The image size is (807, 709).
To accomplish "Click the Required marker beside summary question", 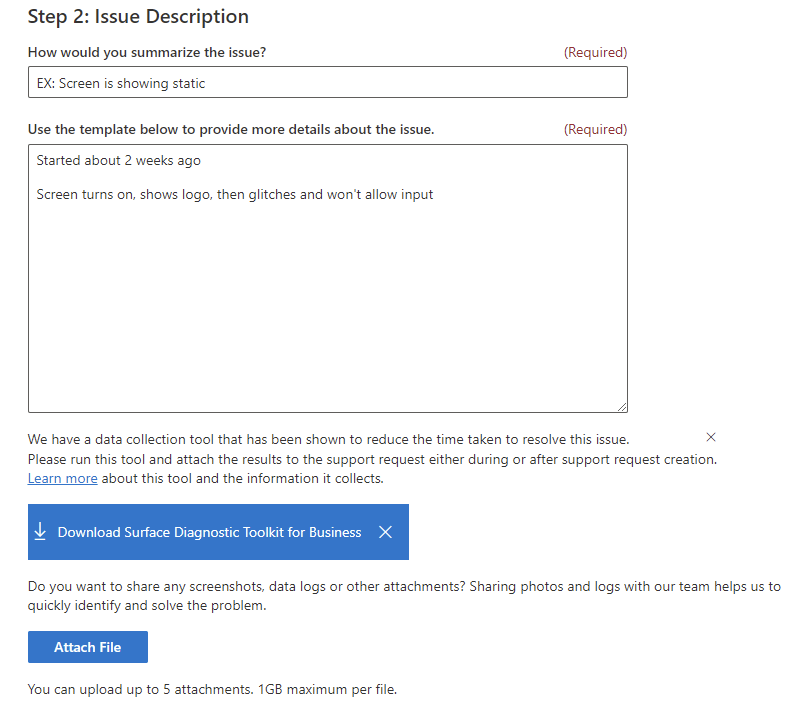I will [x=595, y=52].
